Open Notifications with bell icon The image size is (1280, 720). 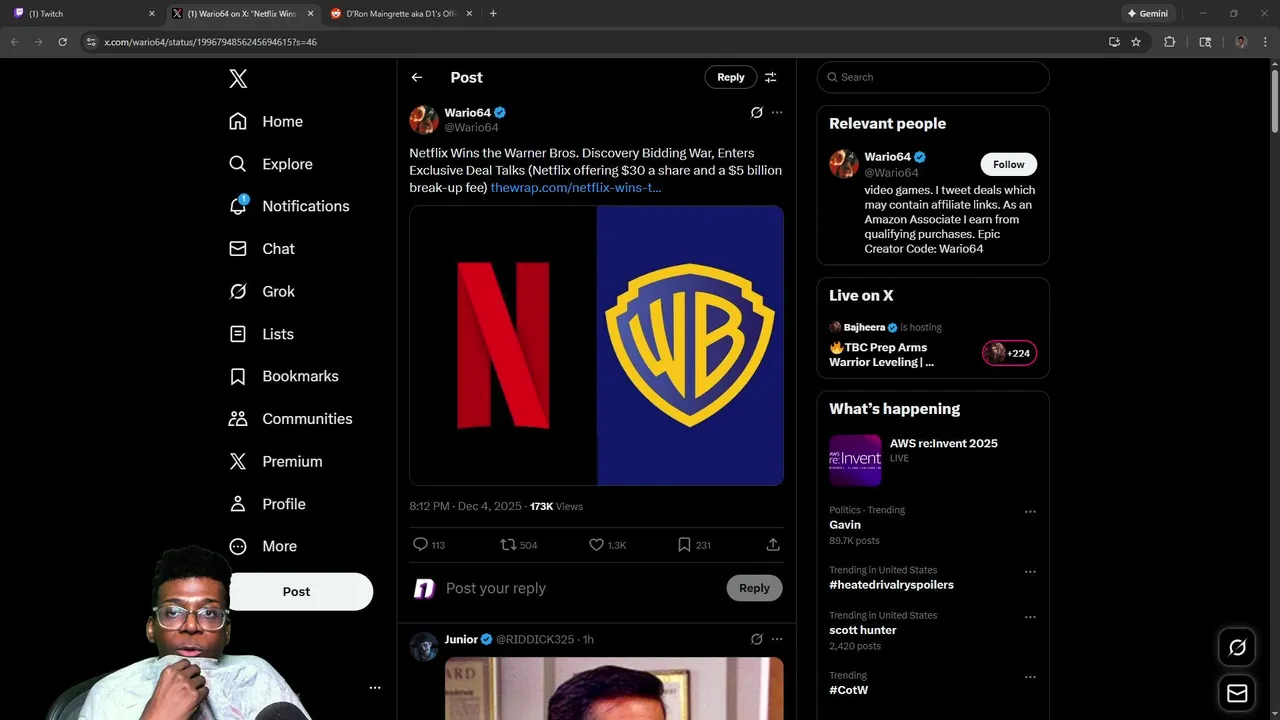[289, 206]
